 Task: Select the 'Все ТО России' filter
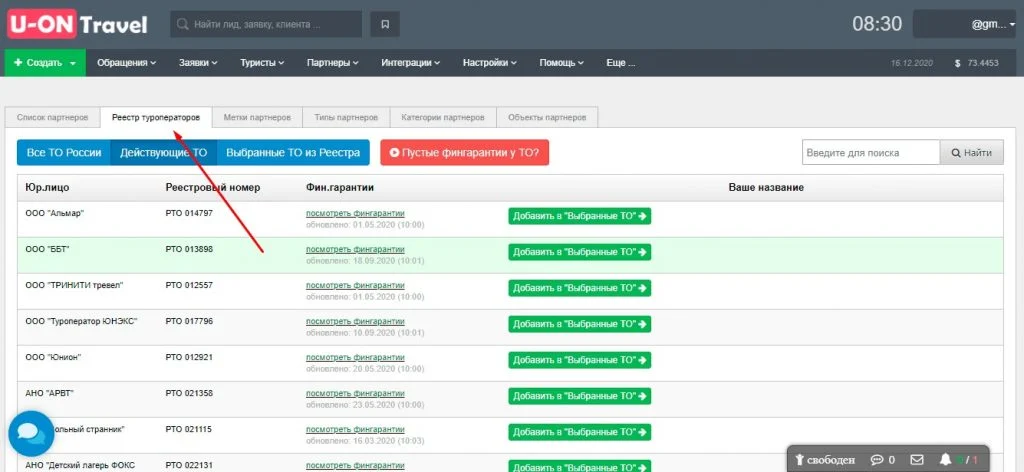click(64, 153)
